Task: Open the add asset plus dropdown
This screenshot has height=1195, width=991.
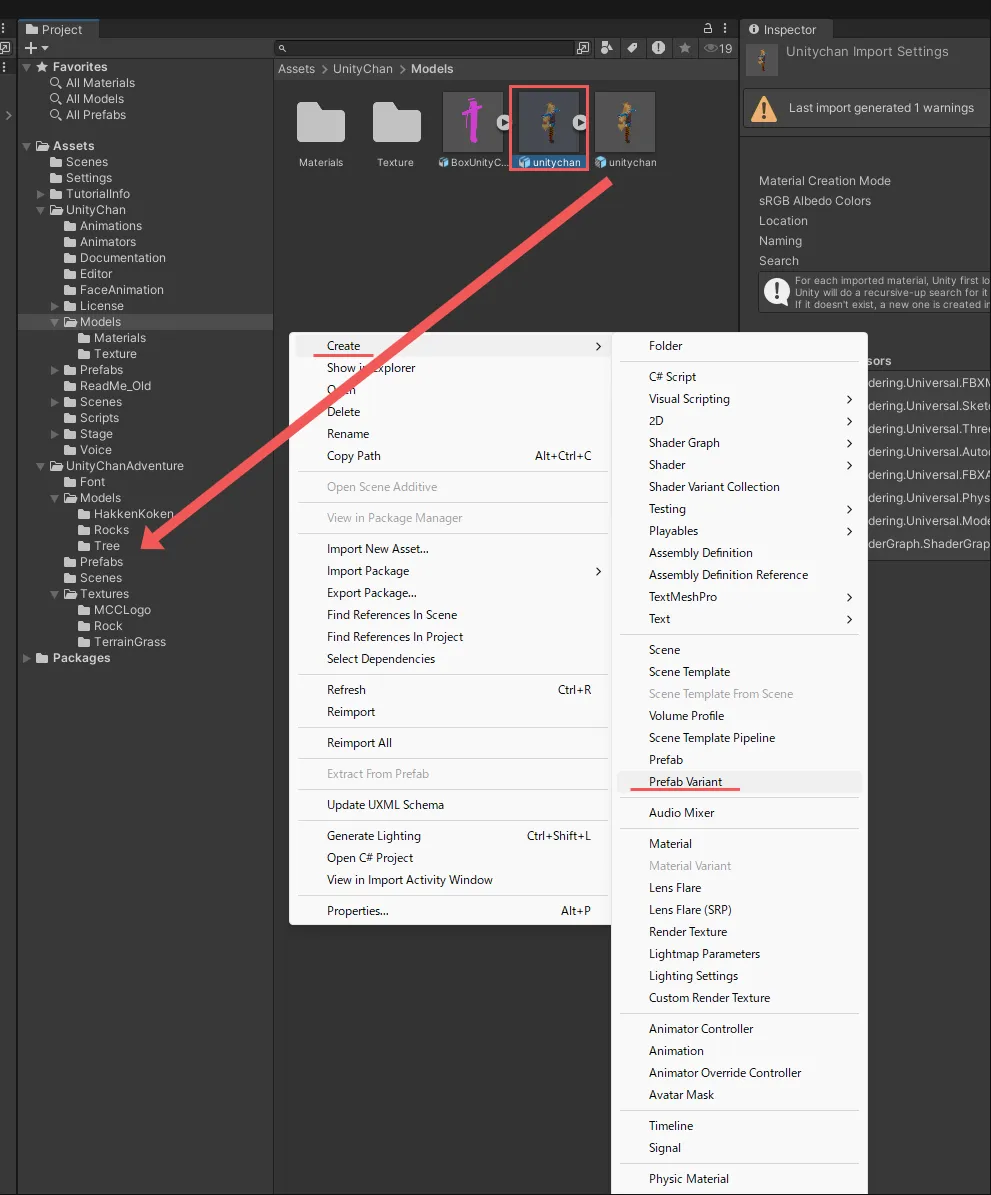Action: coord(36,48)
